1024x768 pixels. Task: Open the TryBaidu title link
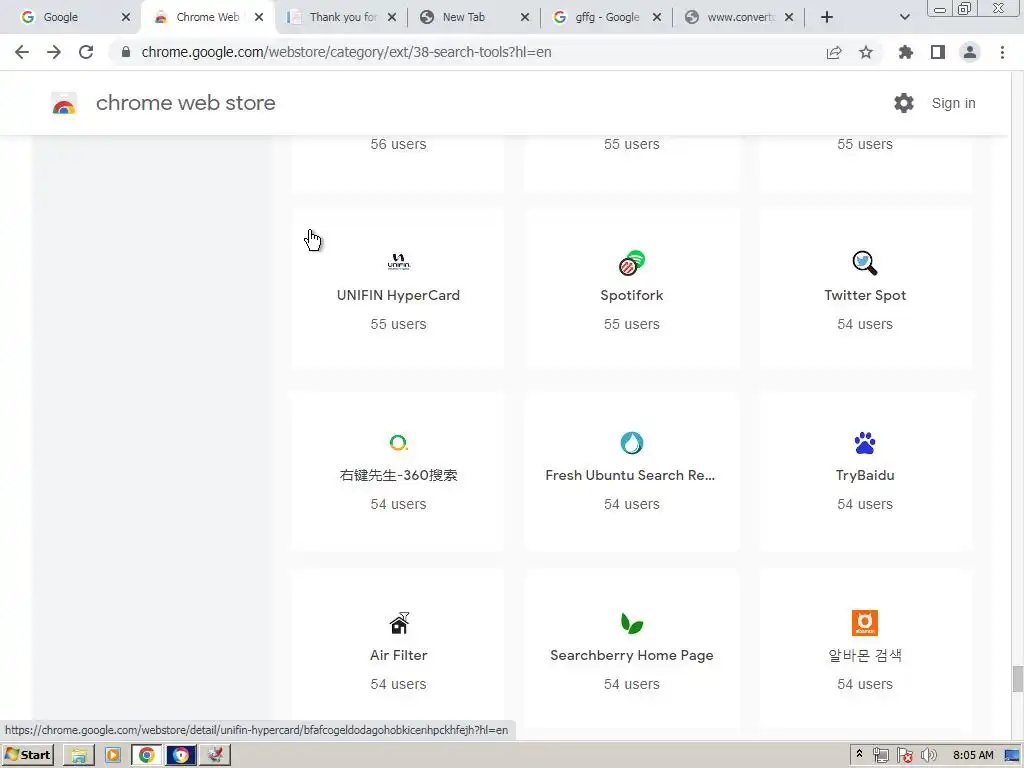click(865, 475)
